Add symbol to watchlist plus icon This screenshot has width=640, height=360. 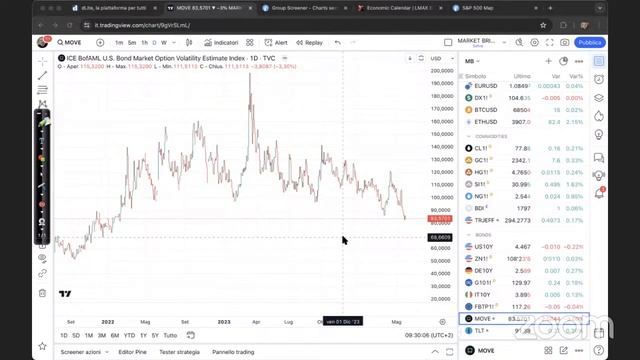click(x=548, y=61)
